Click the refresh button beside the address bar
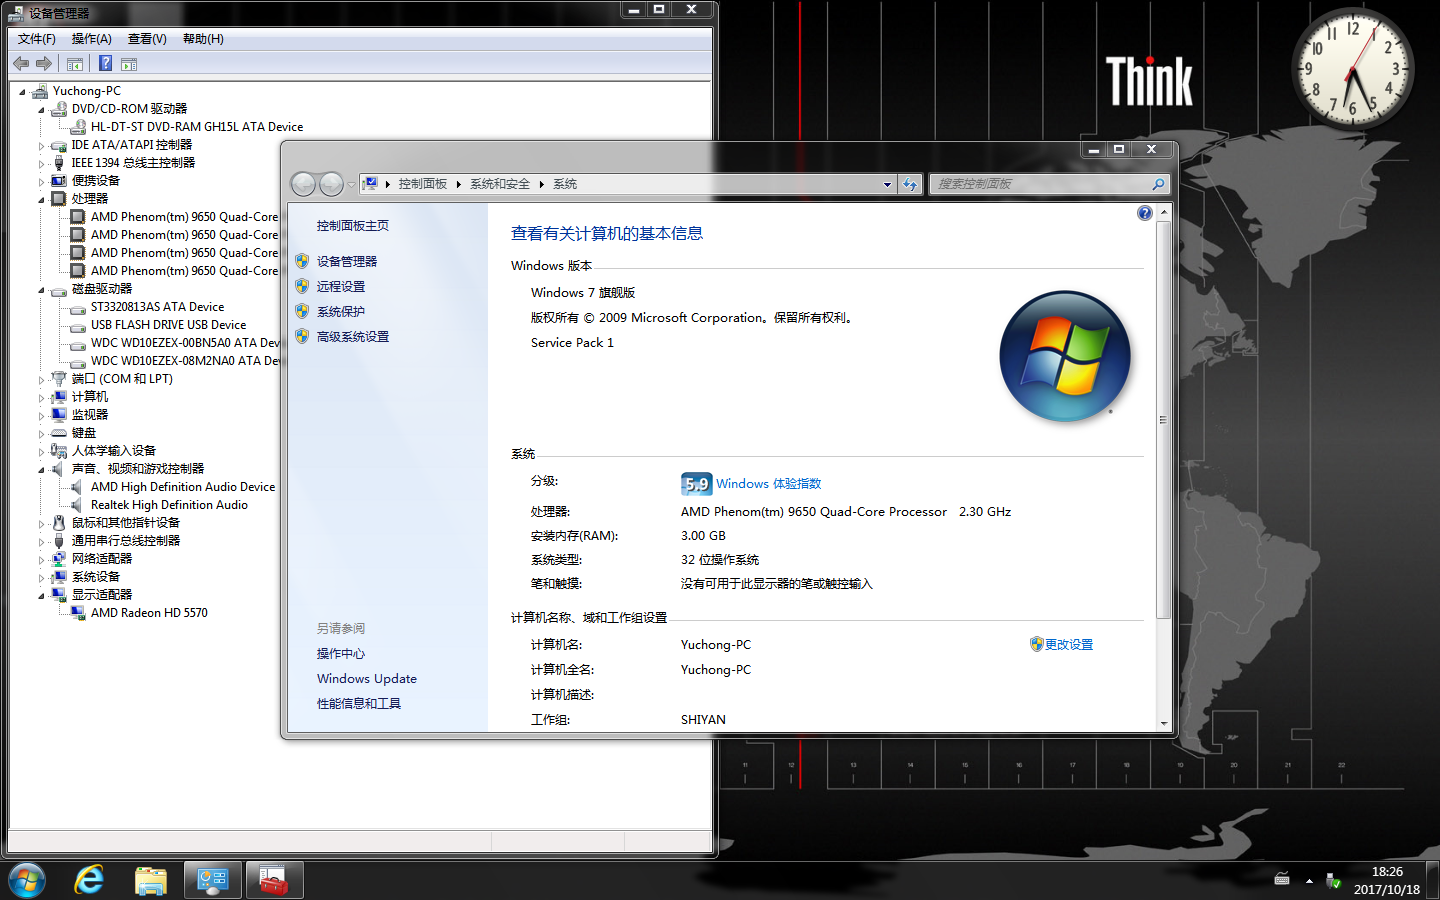This screenshot has width=1440, height=900. 910,184
